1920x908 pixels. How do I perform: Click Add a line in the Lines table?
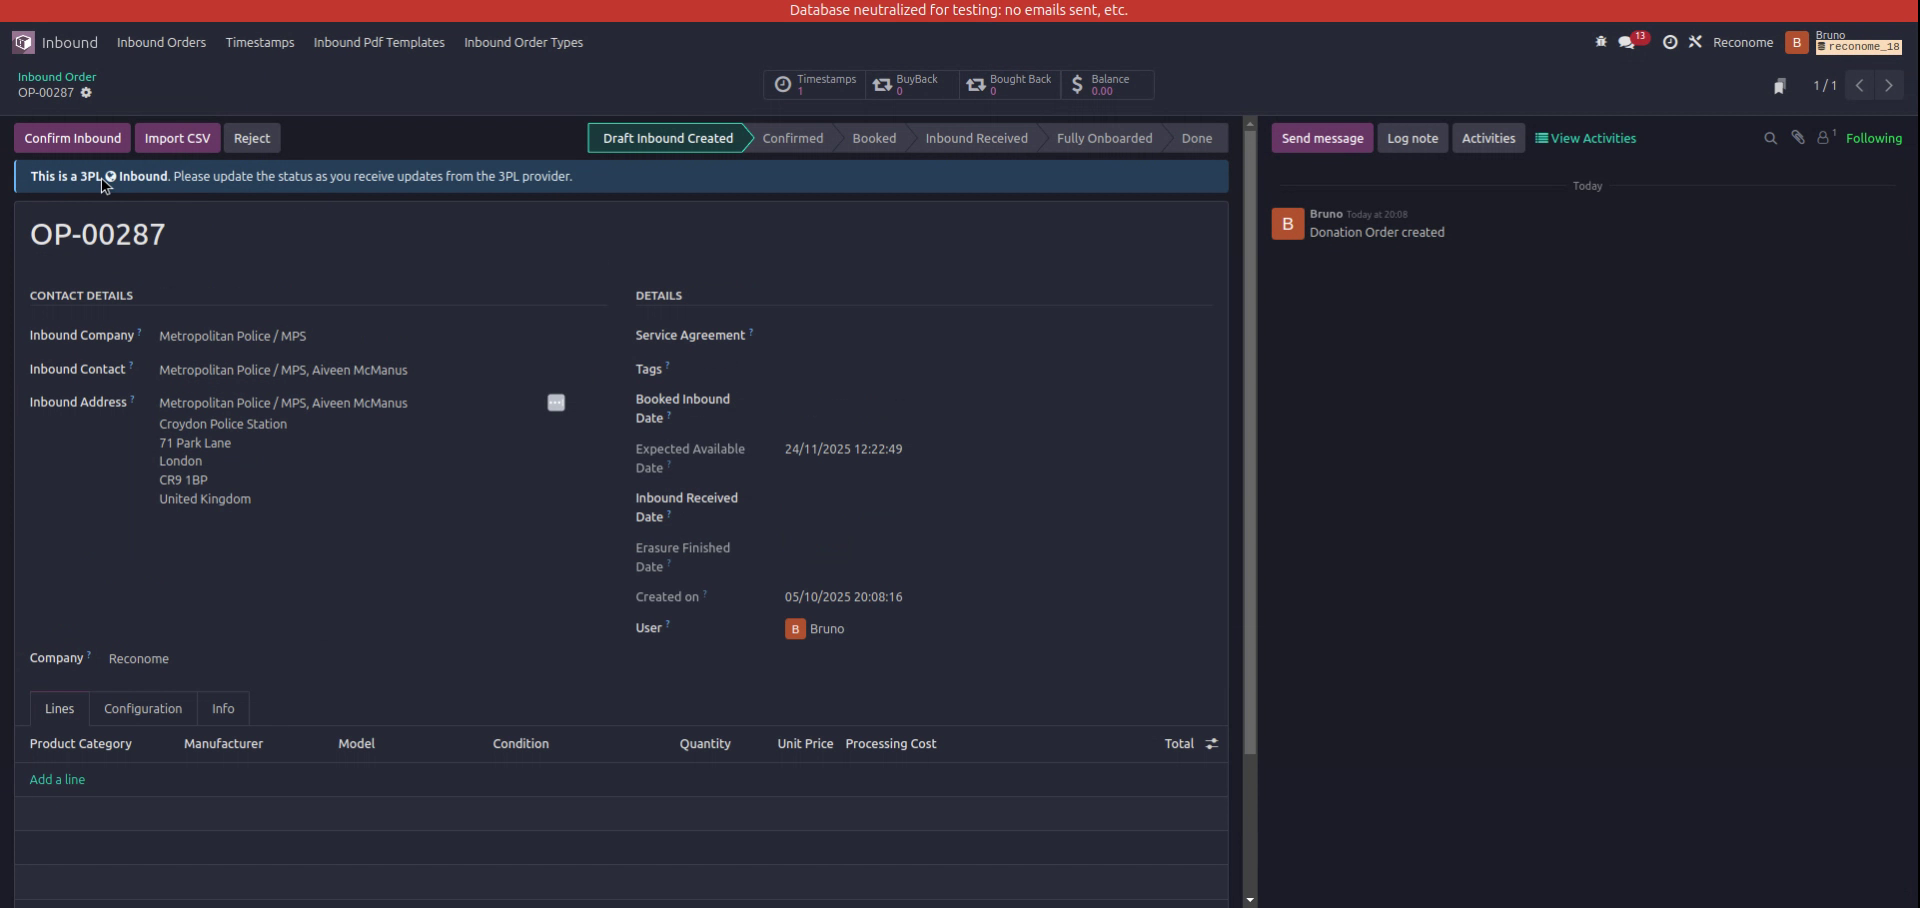pyautogui.click(x=57, y=778)
